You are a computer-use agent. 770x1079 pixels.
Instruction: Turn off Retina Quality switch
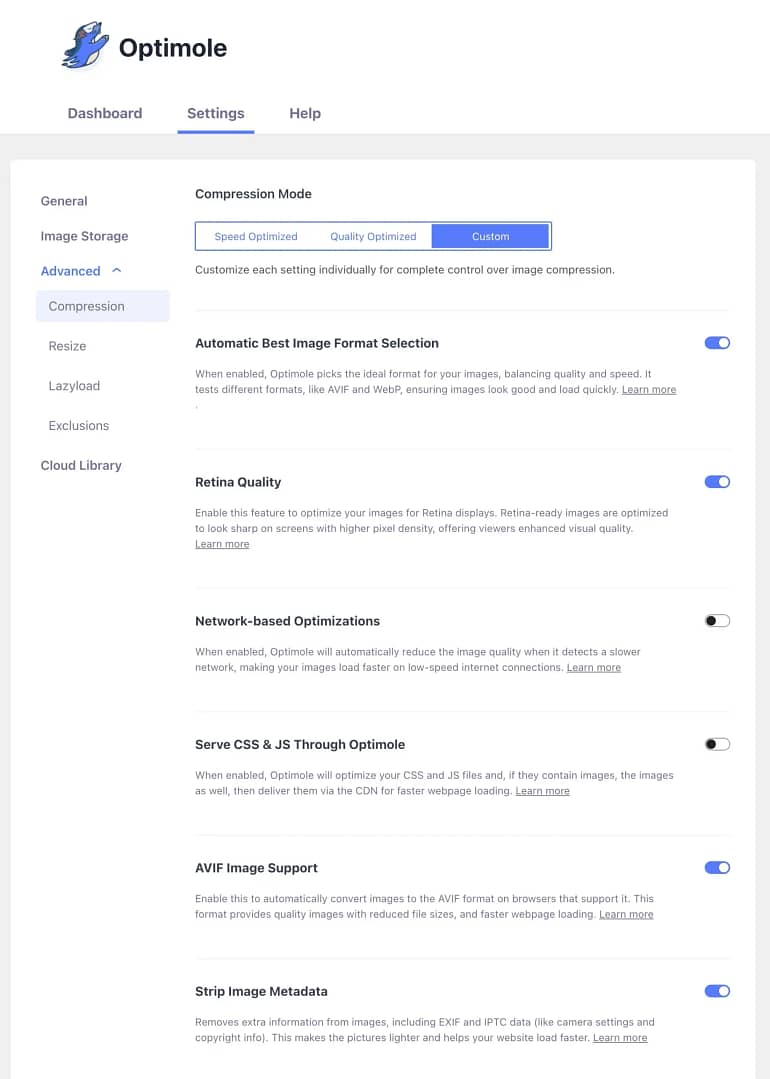(x=717, y=482)
